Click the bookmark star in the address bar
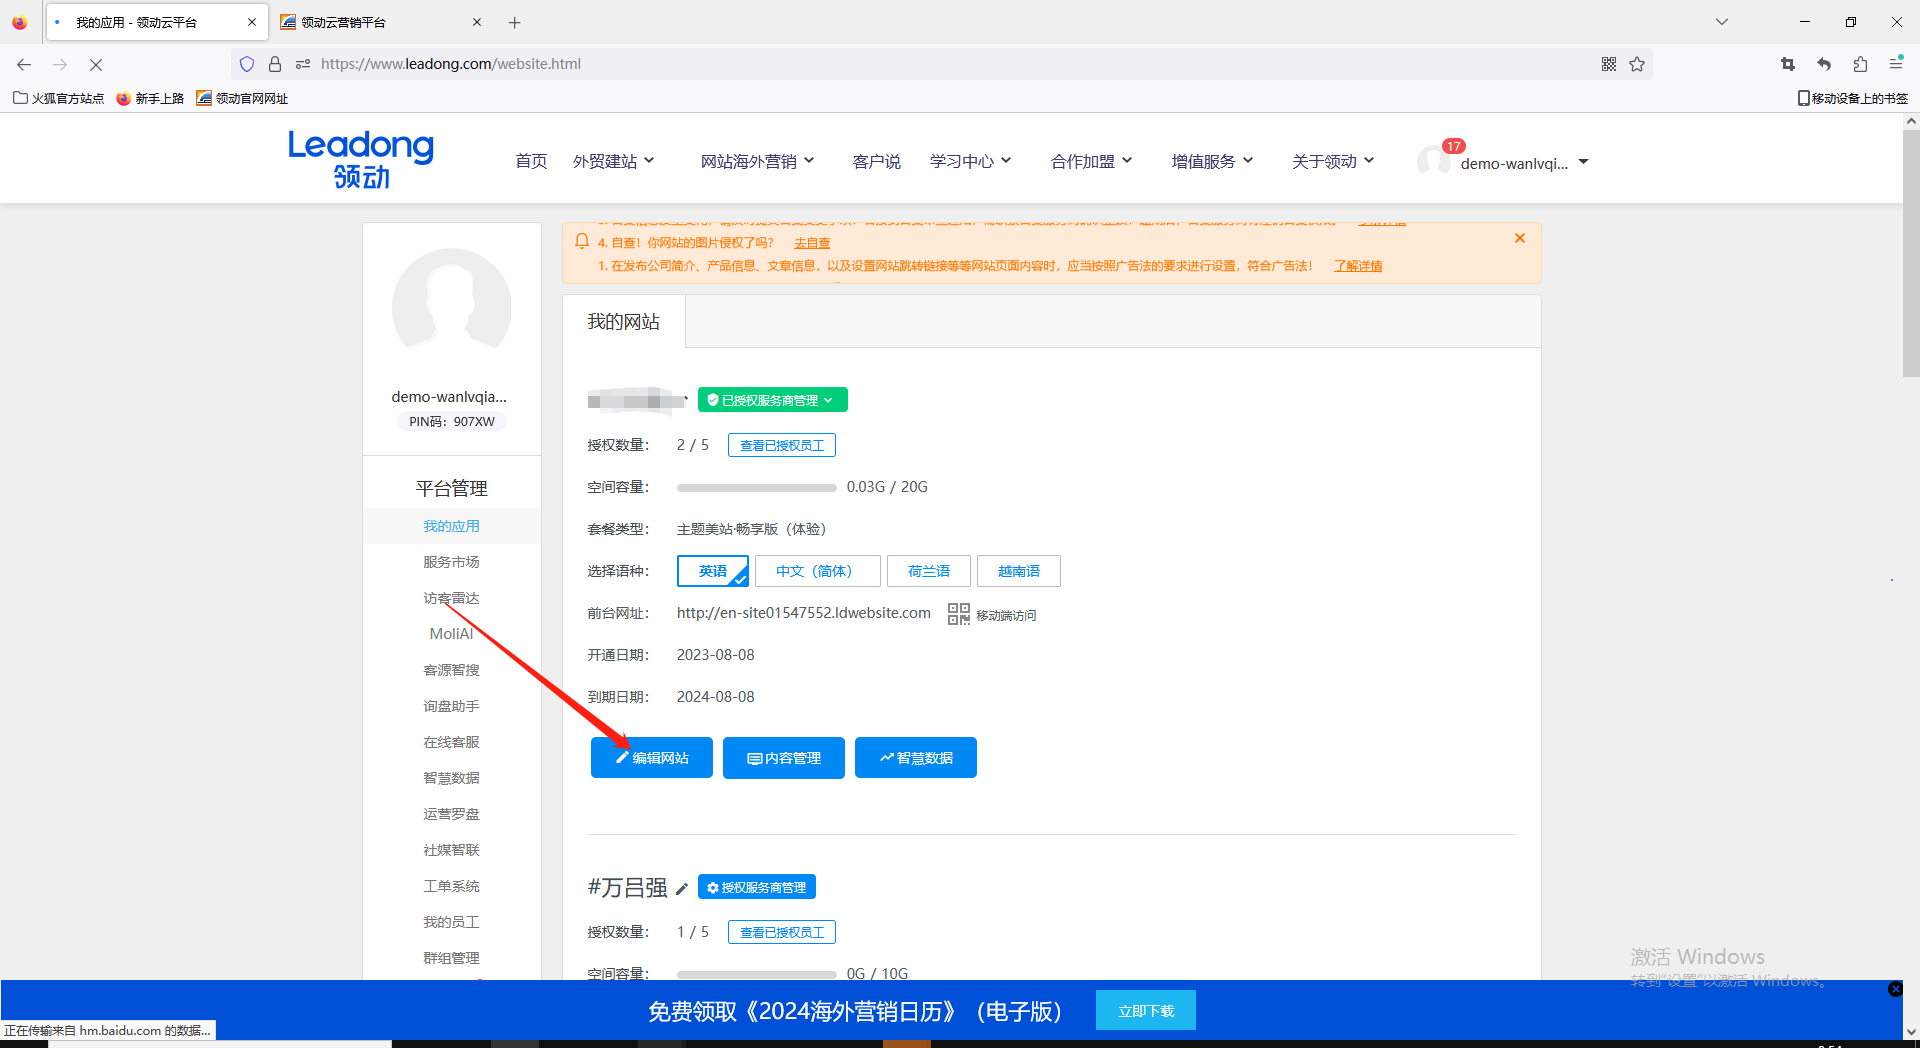1920x1048 pixels. click(x=1637, y=63)
